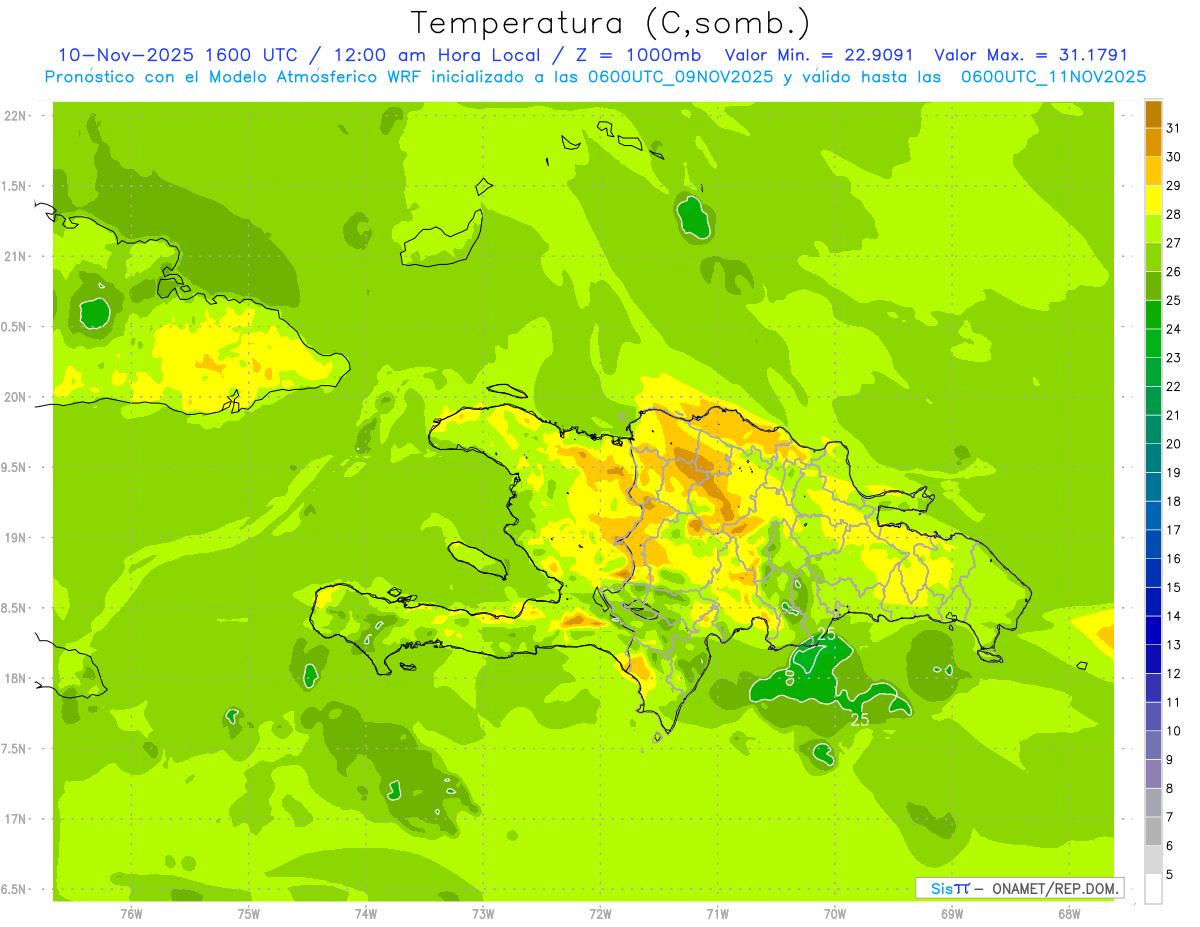Click the legend swatch between 16 and 17
The width and height of the screenshot is (1200, 927).
(1153, 544)
